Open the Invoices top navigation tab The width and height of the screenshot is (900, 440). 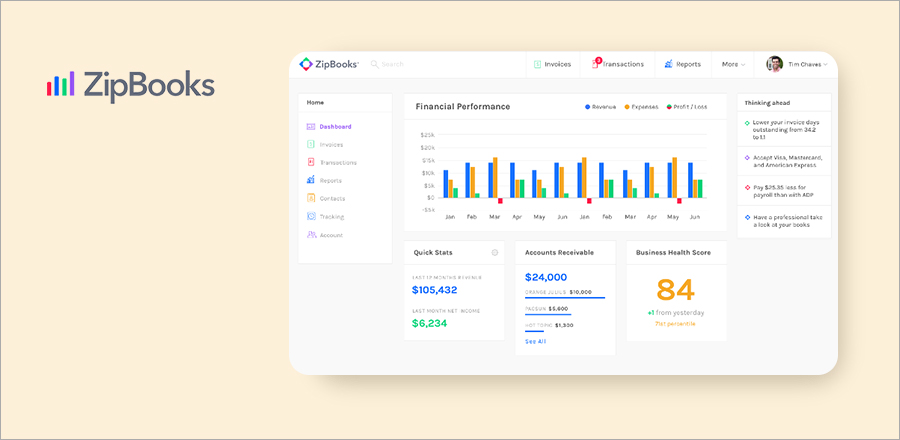click(x=553, y=64)
